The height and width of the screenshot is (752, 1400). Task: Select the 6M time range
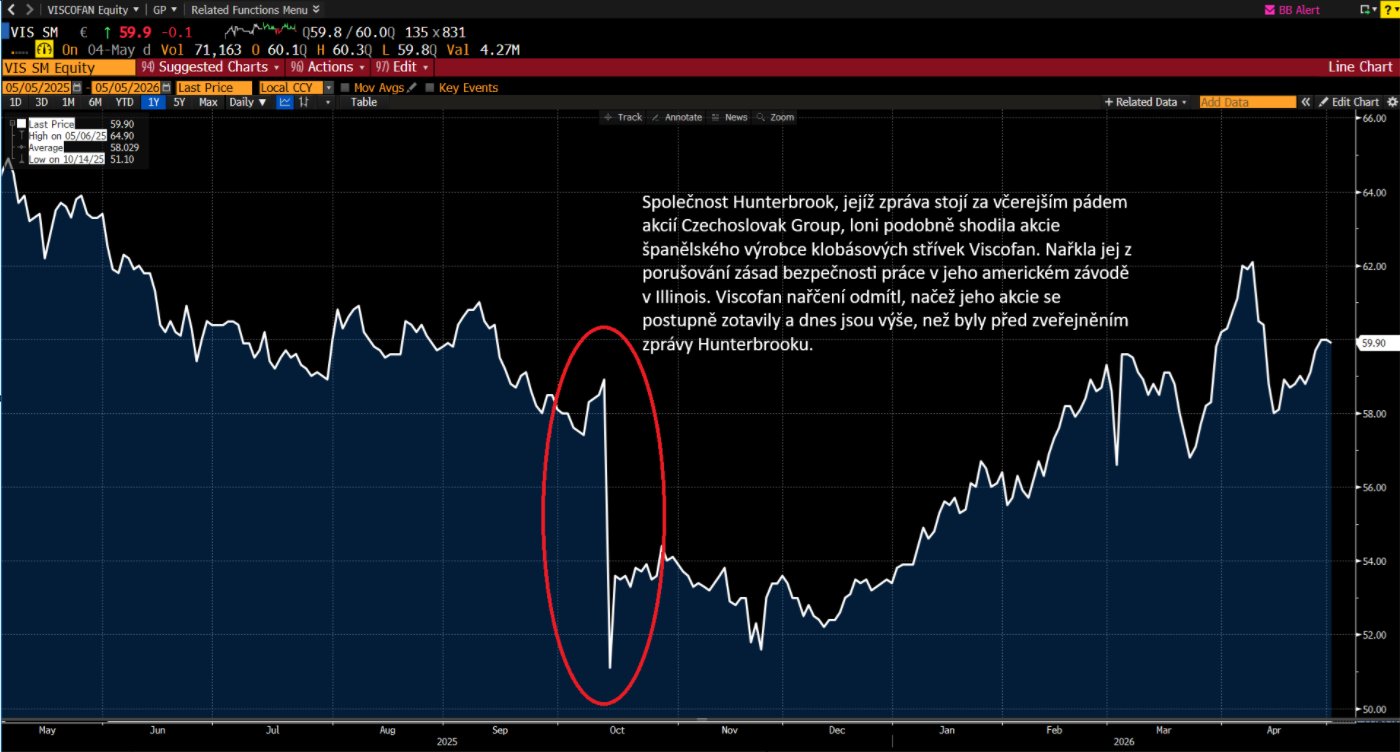coord(96,102)
